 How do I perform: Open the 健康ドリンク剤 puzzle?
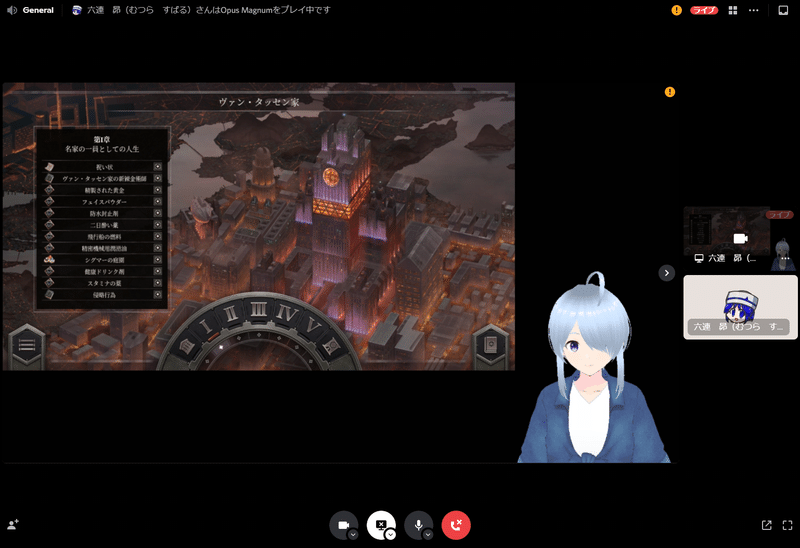pyautogui.click(x=104, y=272)
